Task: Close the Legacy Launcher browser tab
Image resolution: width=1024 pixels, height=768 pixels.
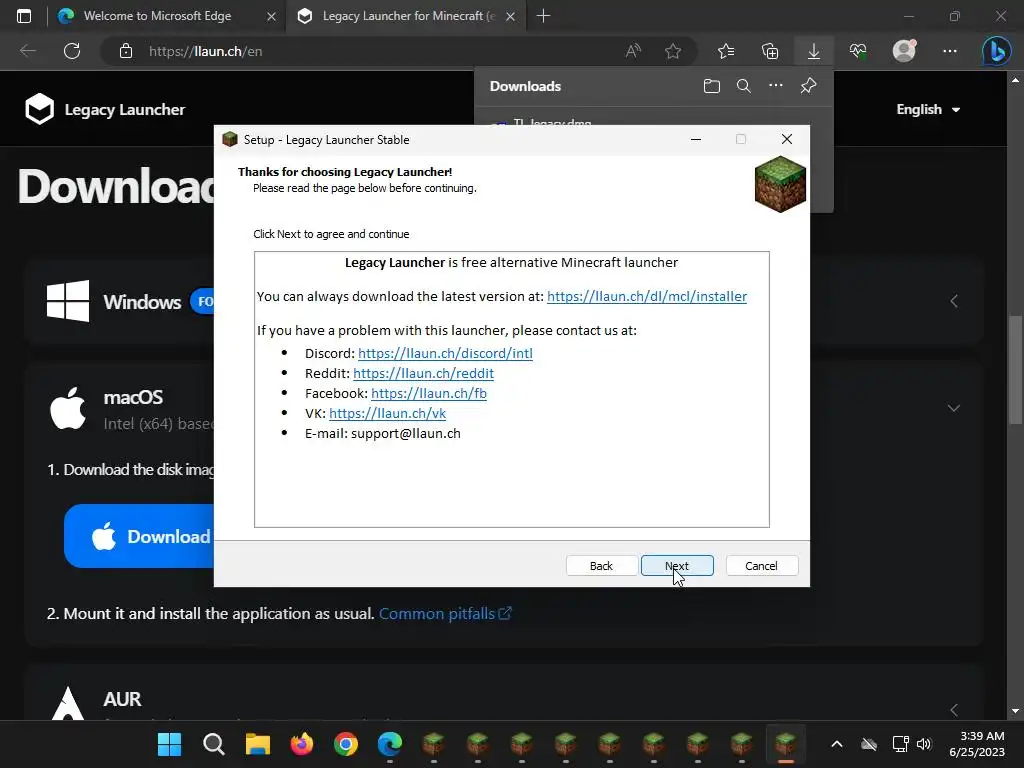Action: tap(511, 16)
